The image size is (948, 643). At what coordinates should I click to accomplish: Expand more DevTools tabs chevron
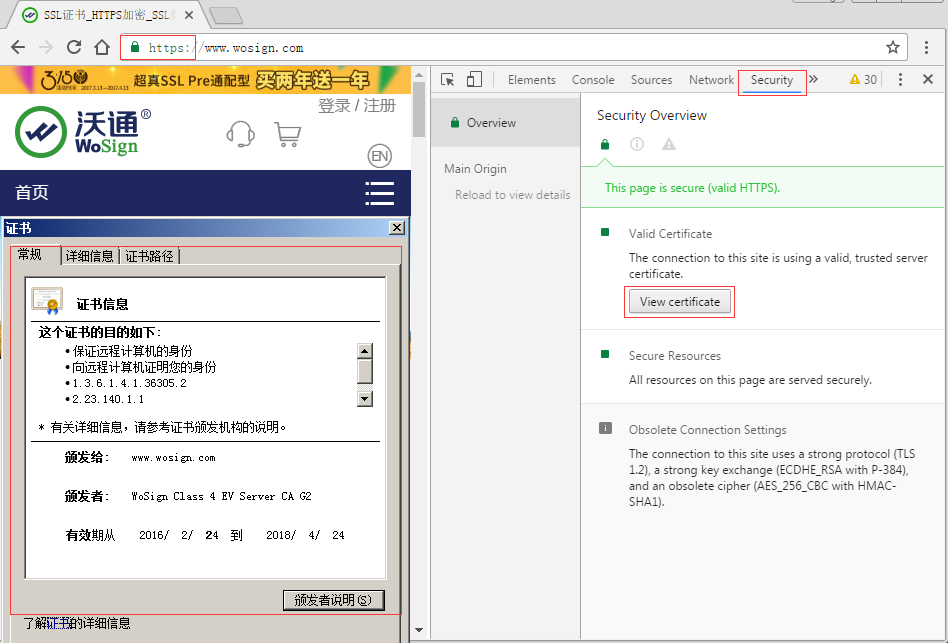pyautogui.click(x=813, y=80)
